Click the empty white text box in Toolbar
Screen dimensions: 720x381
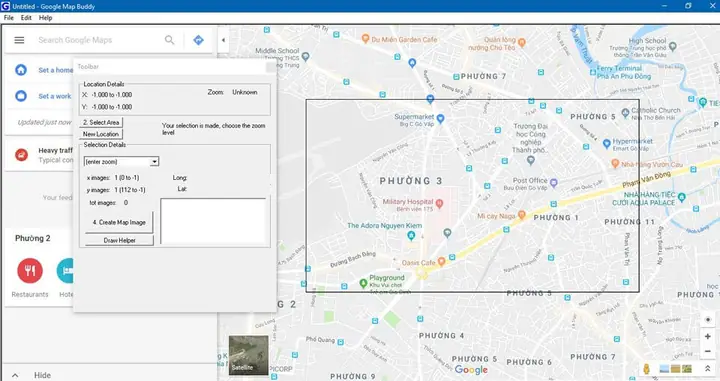click(x=213, y=221)
